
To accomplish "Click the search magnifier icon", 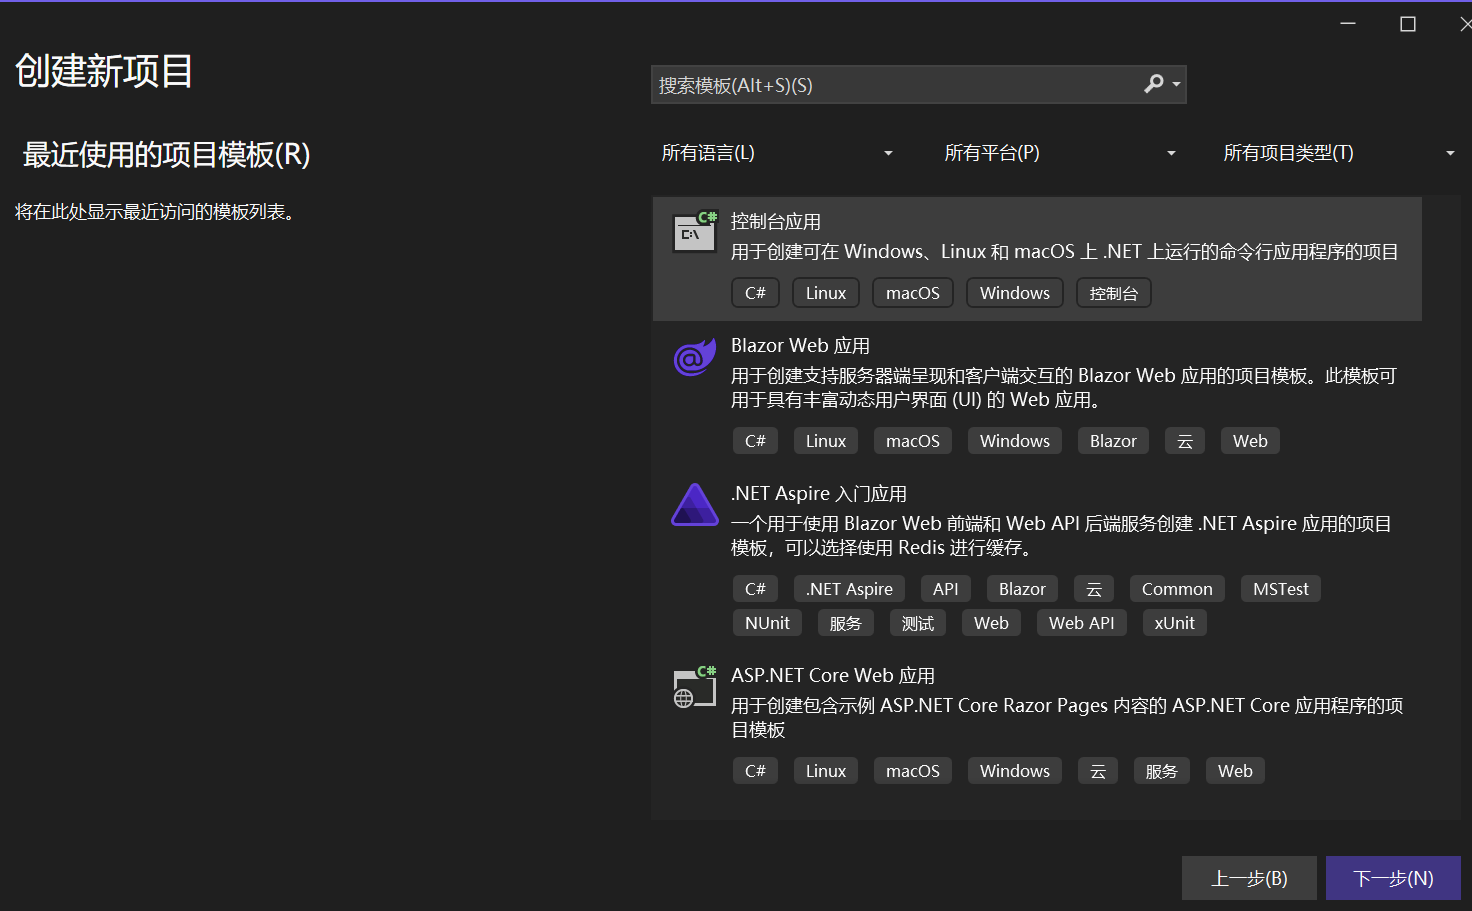I will pos(1154,84).
